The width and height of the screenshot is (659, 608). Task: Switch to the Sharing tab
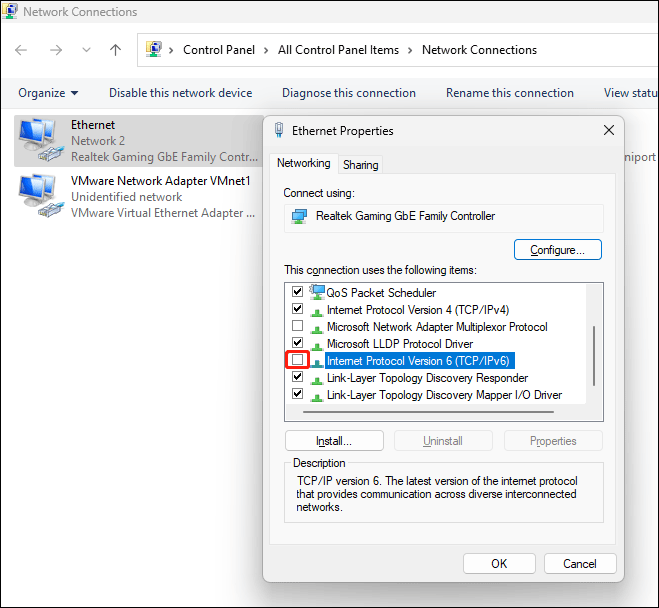click(360, 164)
